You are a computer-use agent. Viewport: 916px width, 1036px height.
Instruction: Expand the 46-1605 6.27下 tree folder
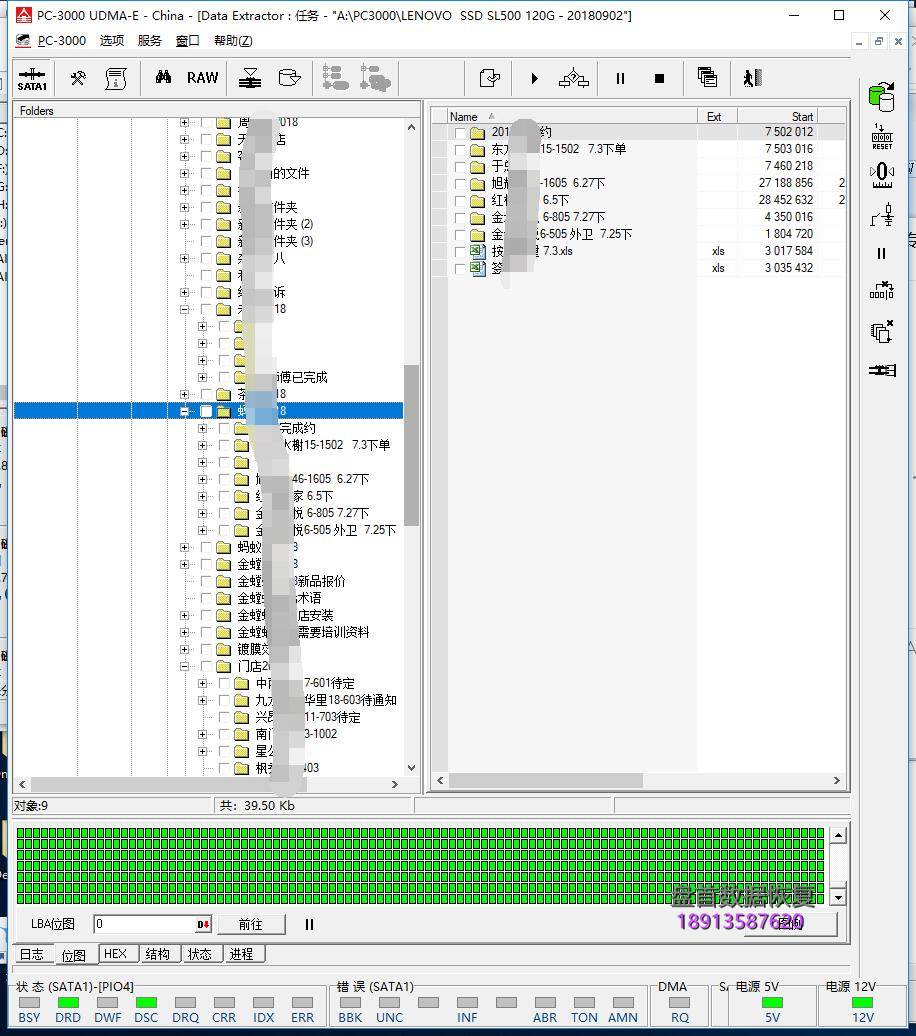(x=203, y=479)
